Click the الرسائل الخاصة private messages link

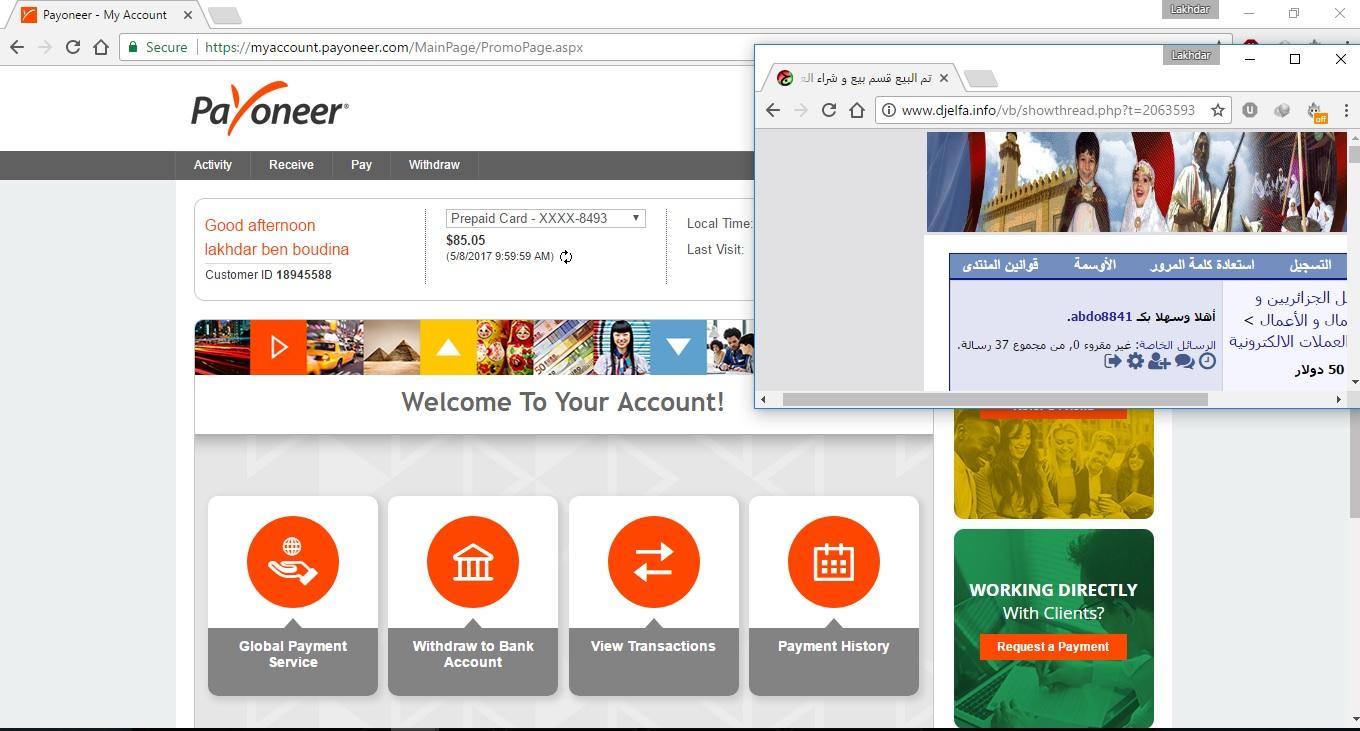(1177, 345)
